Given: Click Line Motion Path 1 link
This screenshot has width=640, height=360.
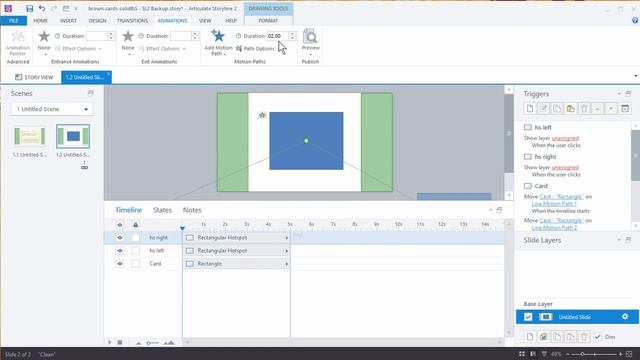Looking at the screenshot, I should 554,203.
